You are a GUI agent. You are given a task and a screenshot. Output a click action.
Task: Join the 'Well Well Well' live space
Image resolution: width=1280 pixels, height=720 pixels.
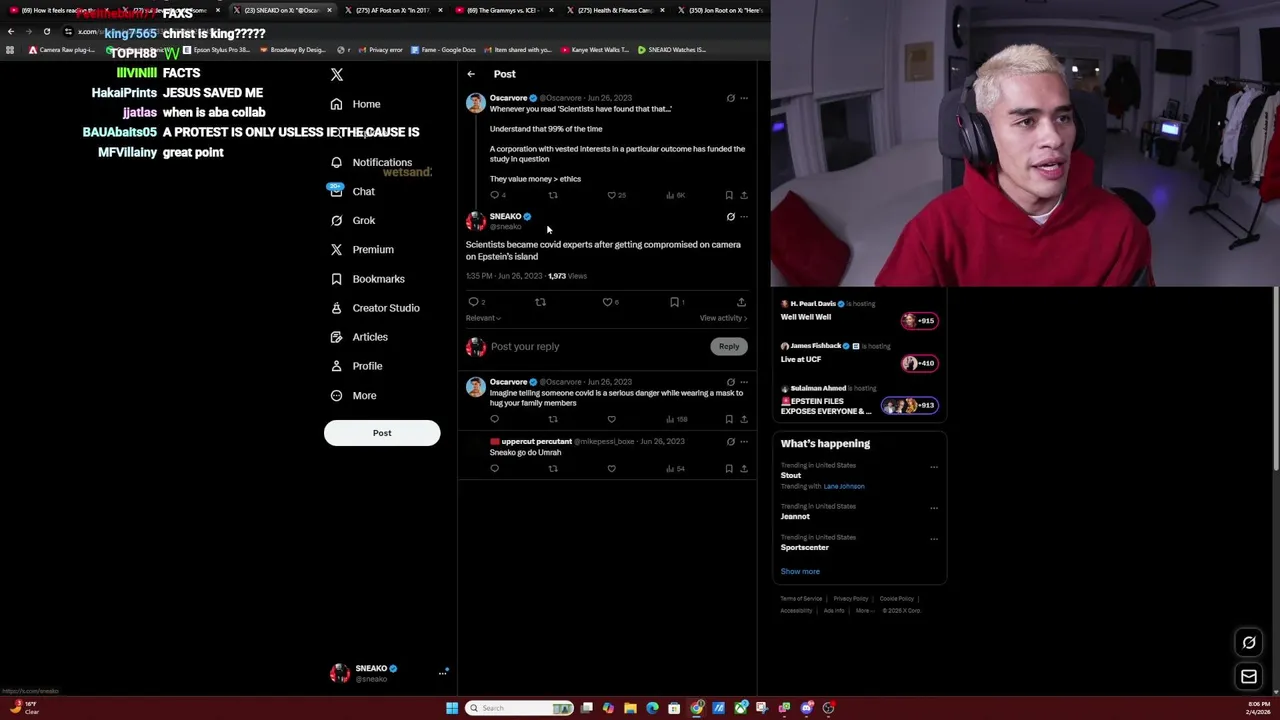[x=919, y=320]
